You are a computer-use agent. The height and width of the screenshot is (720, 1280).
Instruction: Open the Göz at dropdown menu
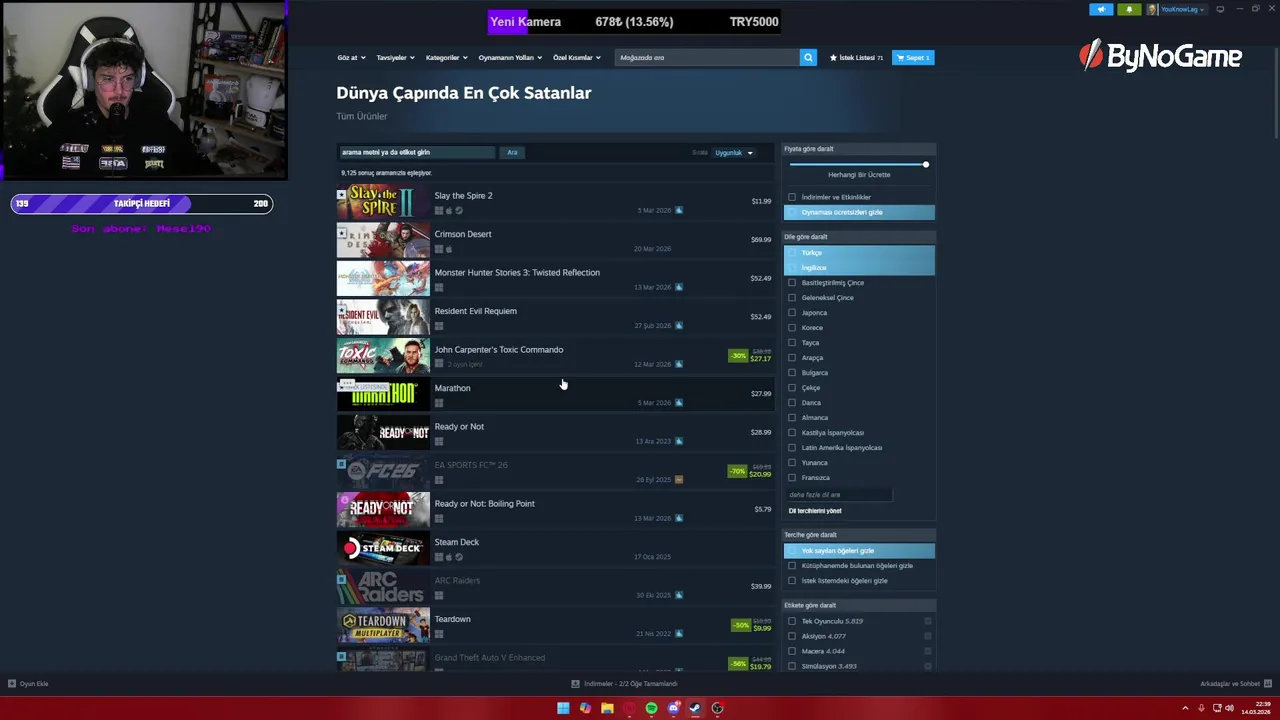click(x=351, y=58)
